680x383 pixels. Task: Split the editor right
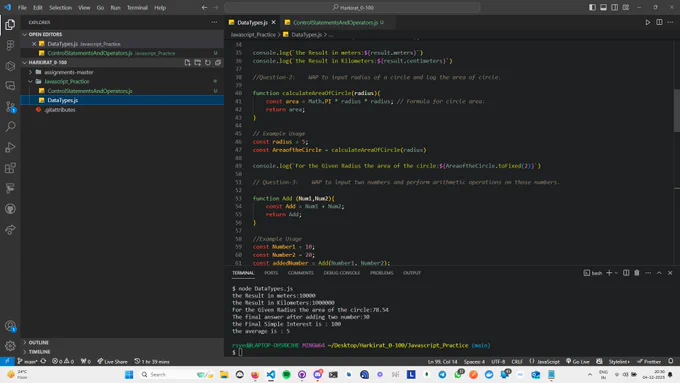coord(659,22)
